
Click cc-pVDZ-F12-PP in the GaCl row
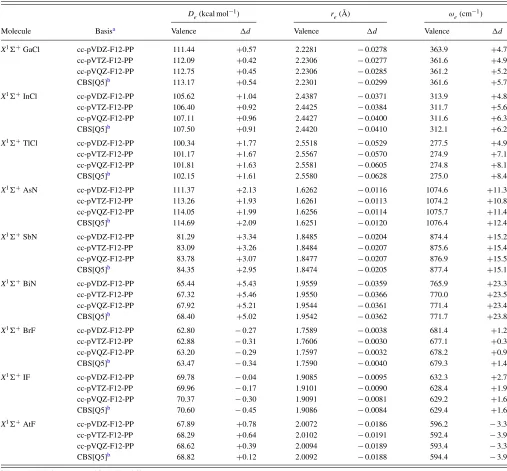click(105, 50)
